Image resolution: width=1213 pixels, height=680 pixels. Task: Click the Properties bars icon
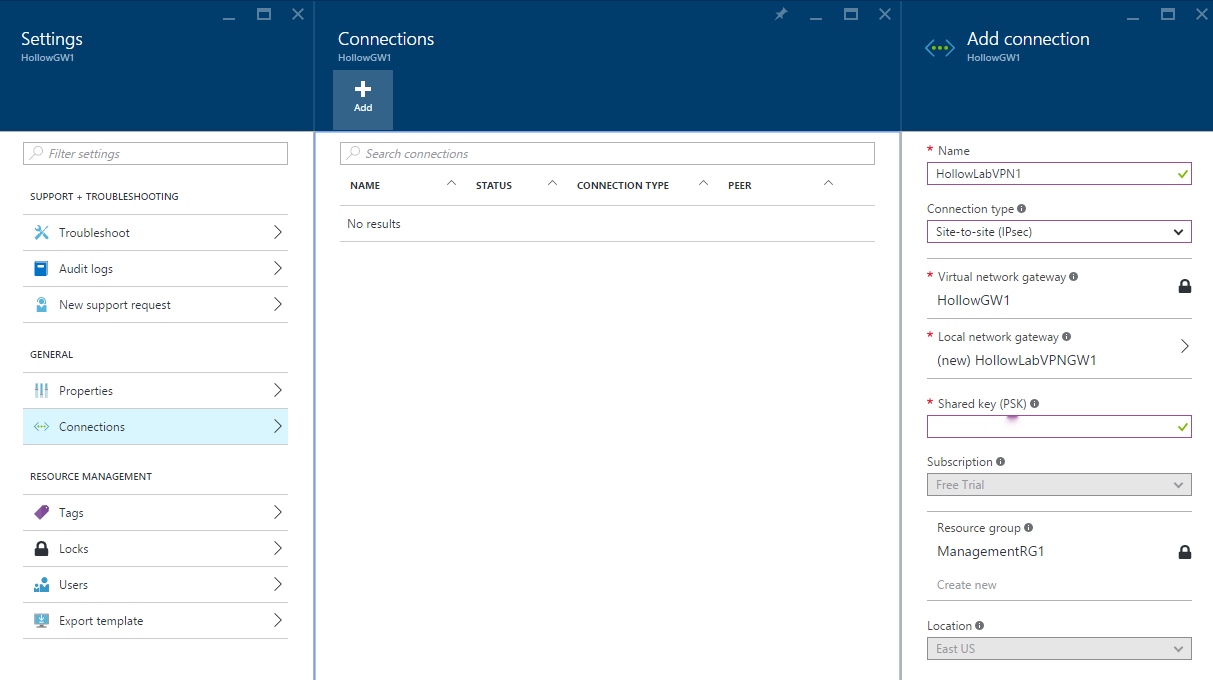(x=41, y=390)
